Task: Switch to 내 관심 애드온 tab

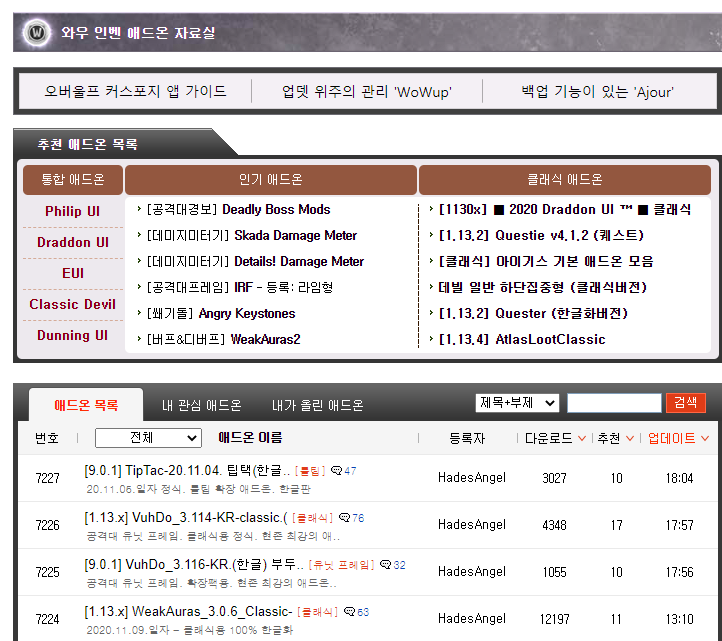Action: (202, 405)
